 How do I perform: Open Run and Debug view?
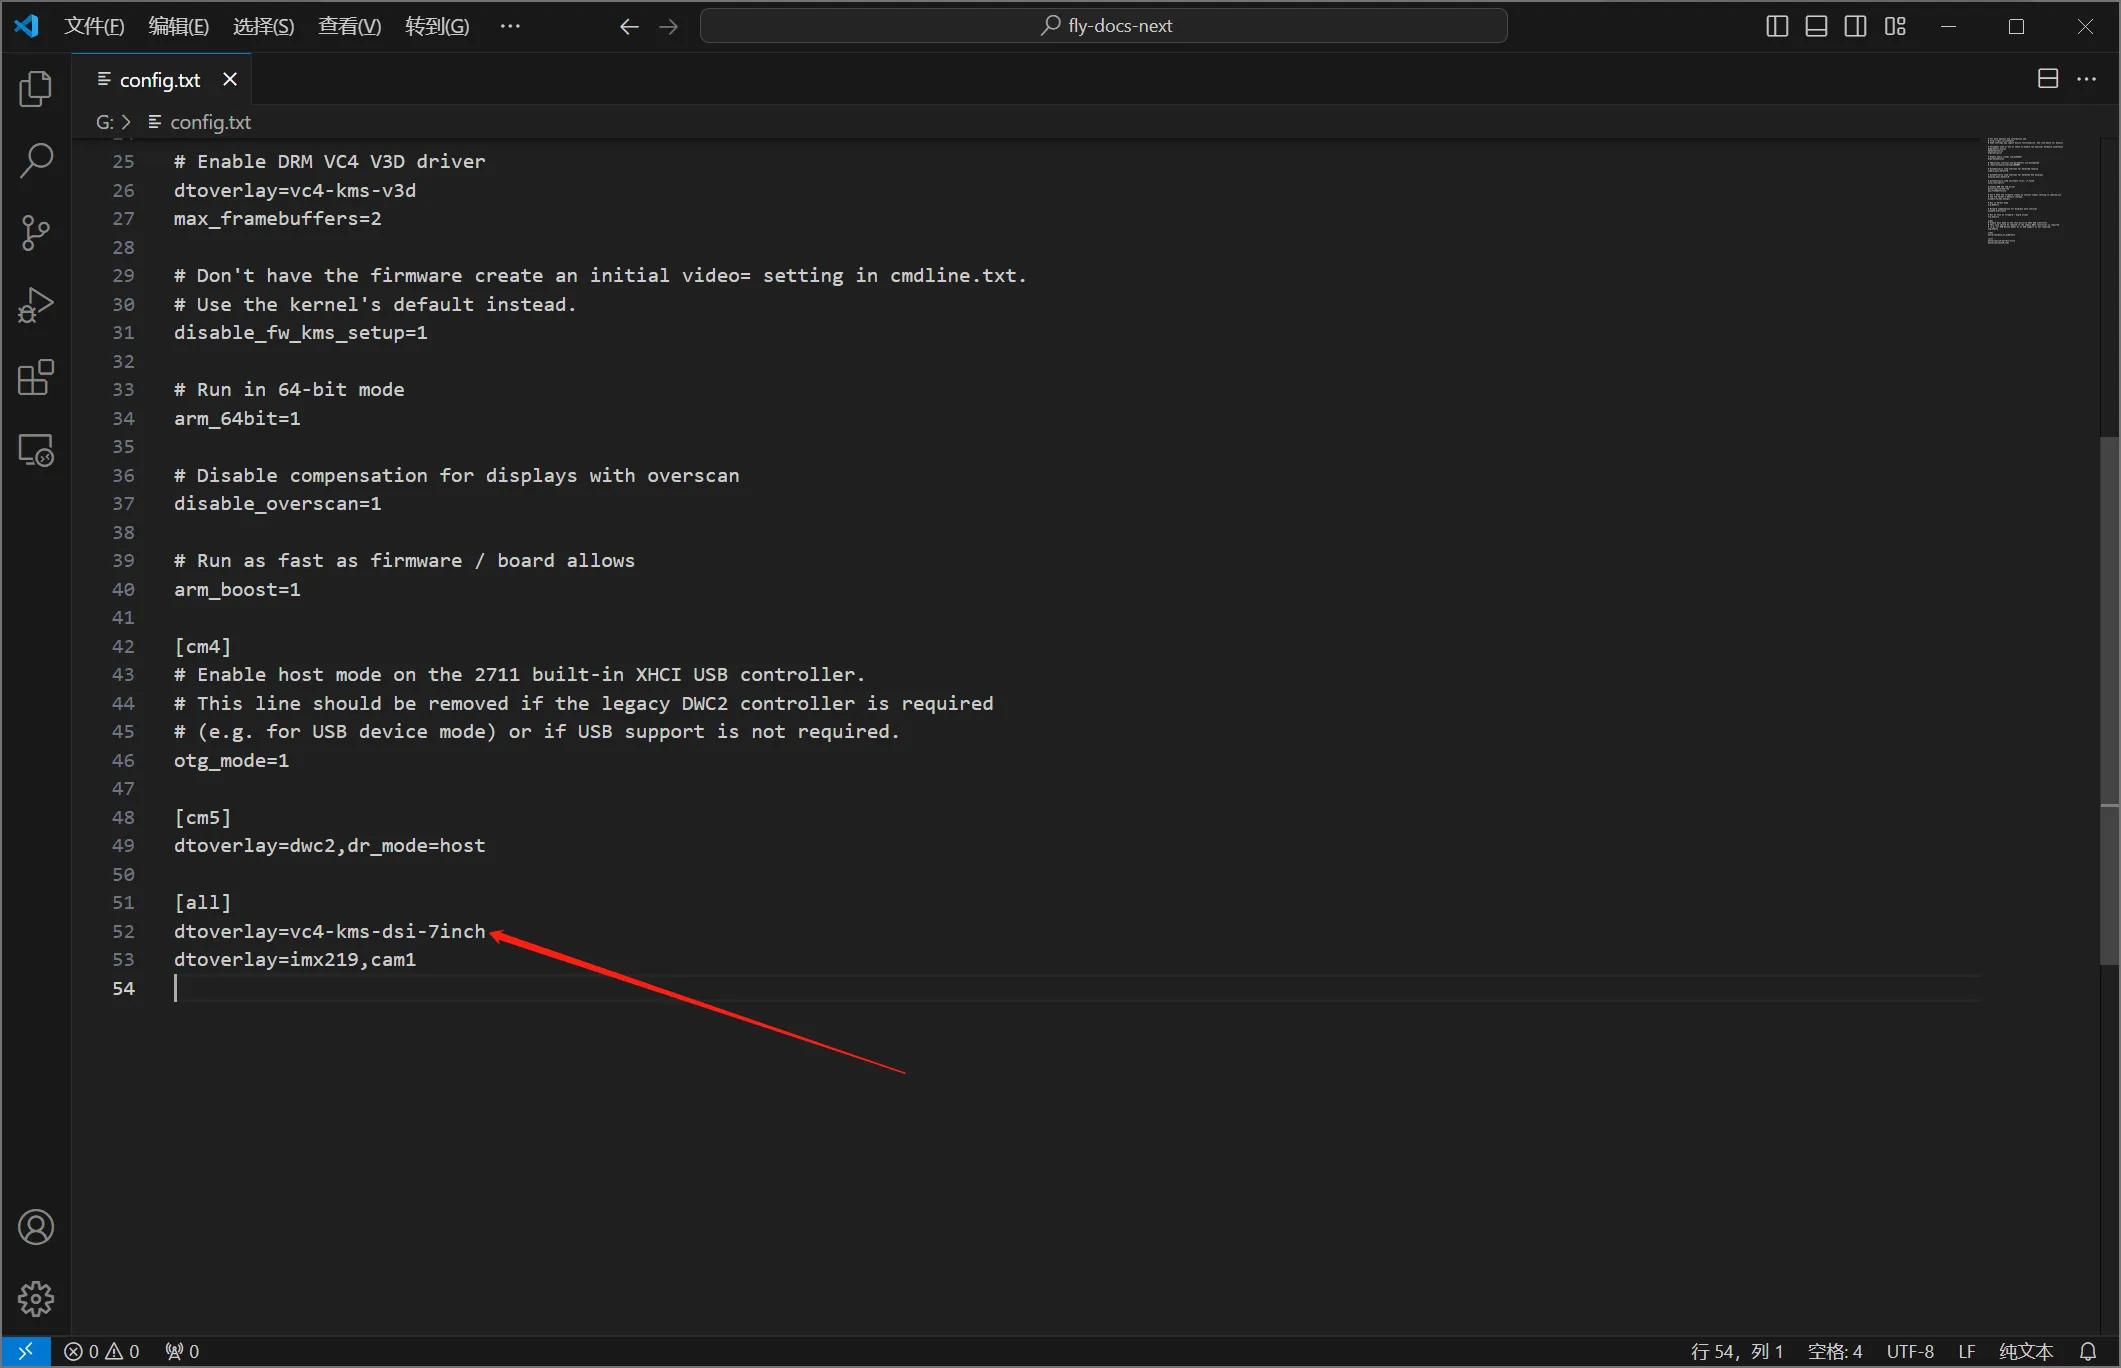pos(36,305)
